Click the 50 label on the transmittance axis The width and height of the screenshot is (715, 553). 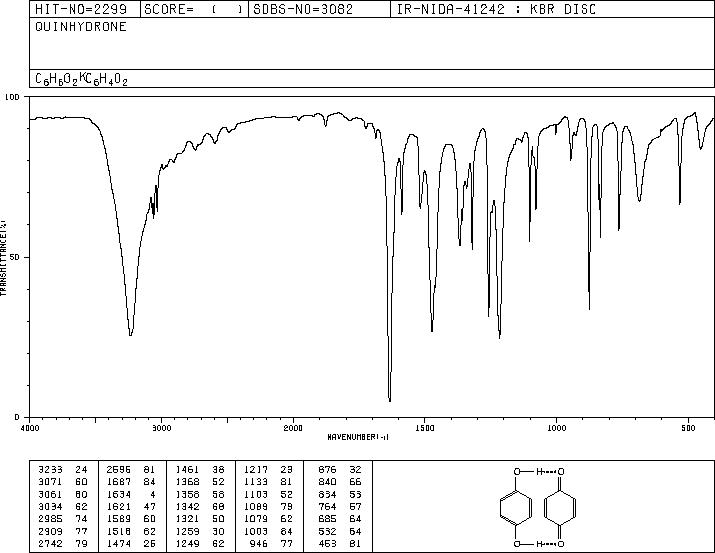pos(16,257)
